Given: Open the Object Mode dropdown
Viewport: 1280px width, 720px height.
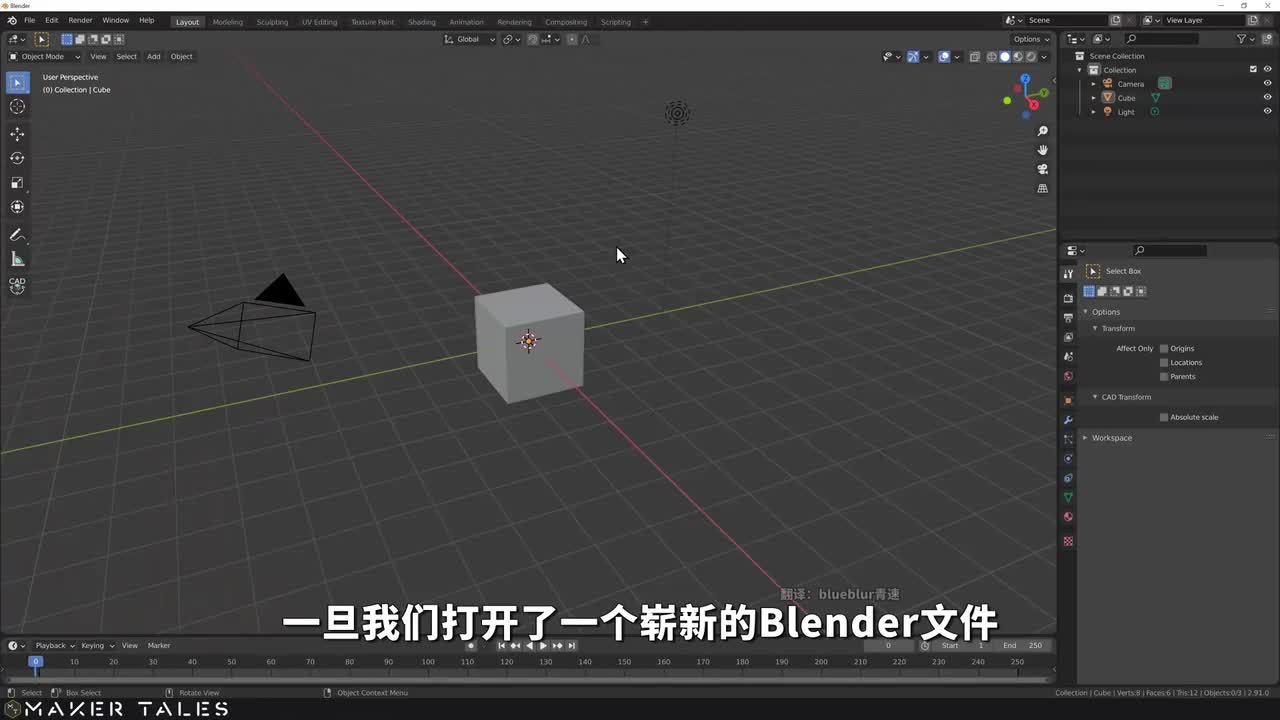Looking at the screenshot, I should click(45, 56).
